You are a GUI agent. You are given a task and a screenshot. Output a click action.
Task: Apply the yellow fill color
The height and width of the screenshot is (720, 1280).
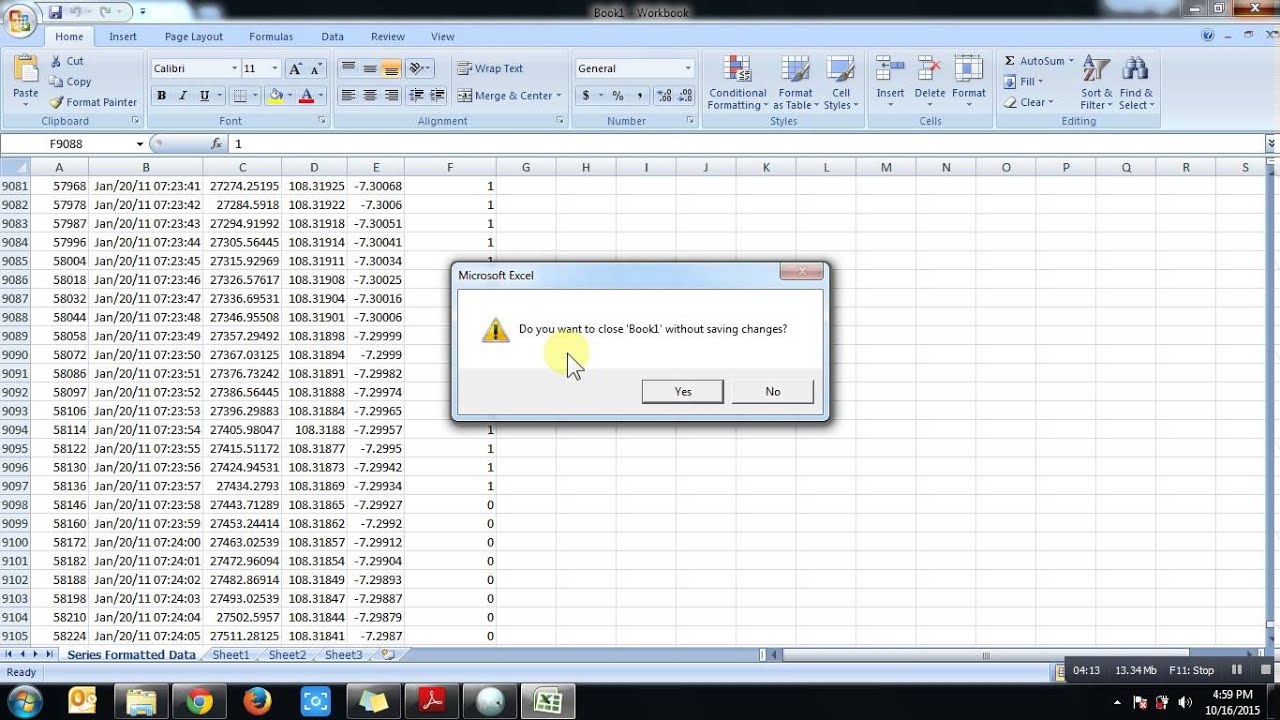[x=275, y=96]
